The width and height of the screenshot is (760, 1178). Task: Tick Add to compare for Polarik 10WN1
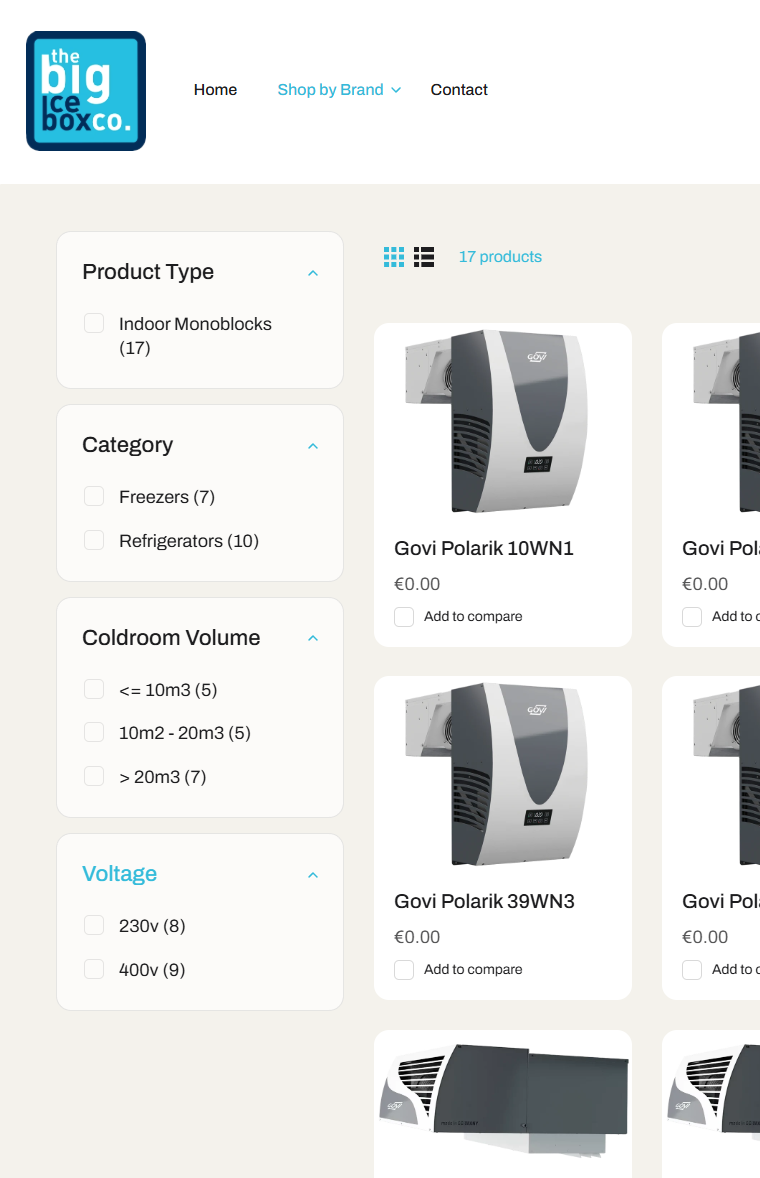pyautogui.click(x=404, y=617)
